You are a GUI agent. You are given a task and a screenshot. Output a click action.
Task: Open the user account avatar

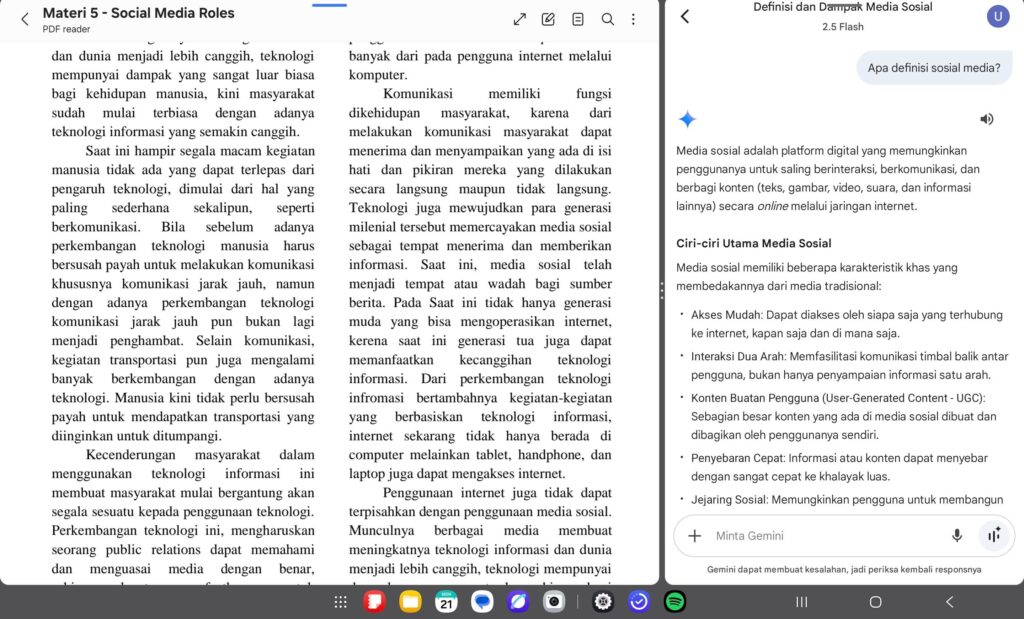pyautogui.click(x=997, y=16)
